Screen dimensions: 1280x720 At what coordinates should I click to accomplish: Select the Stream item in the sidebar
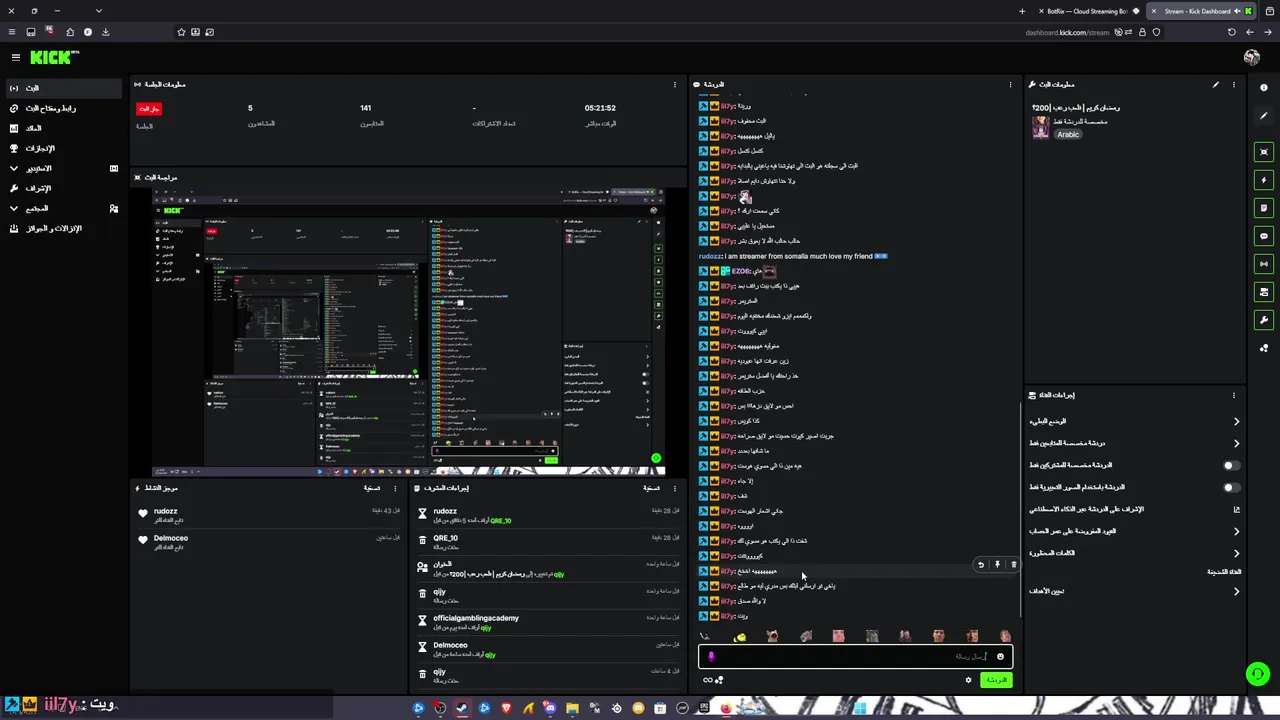tap(64, 88)
